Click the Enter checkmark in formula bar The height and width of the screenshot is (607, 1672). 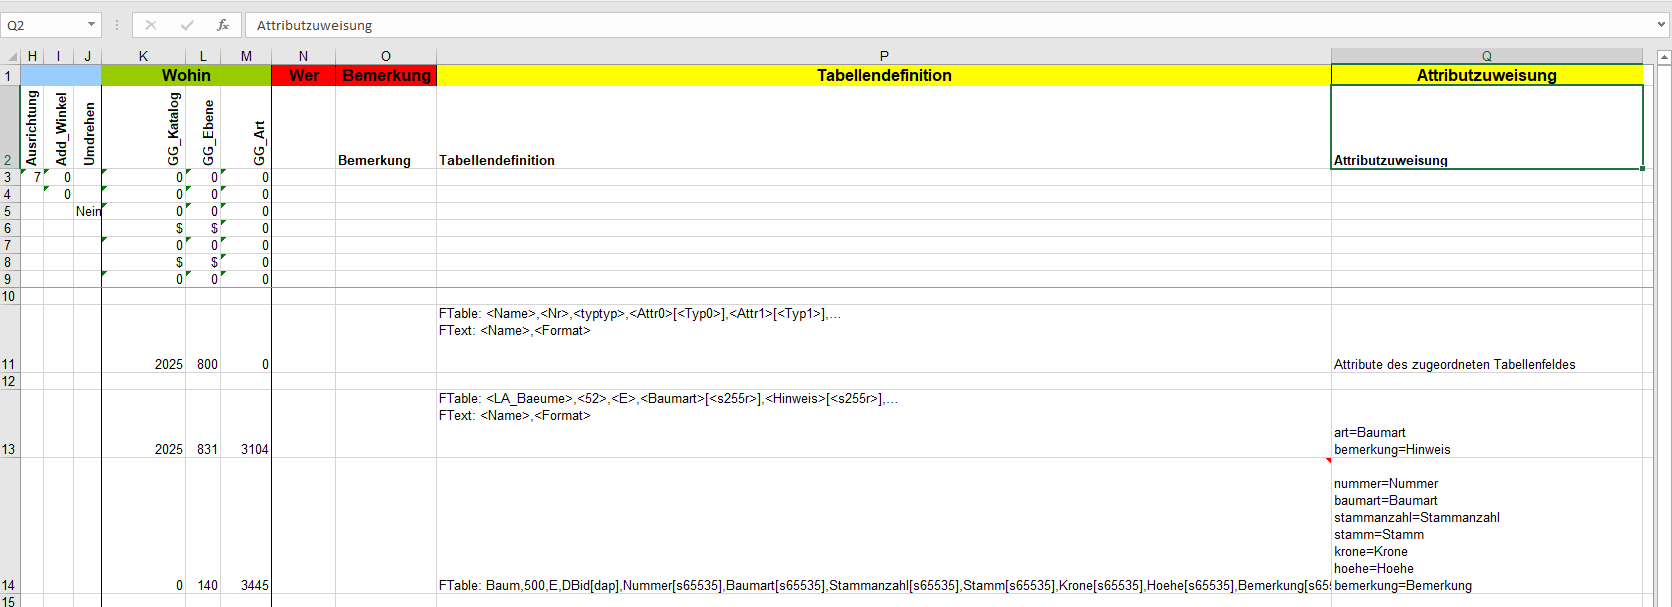(x=187, y=25)
